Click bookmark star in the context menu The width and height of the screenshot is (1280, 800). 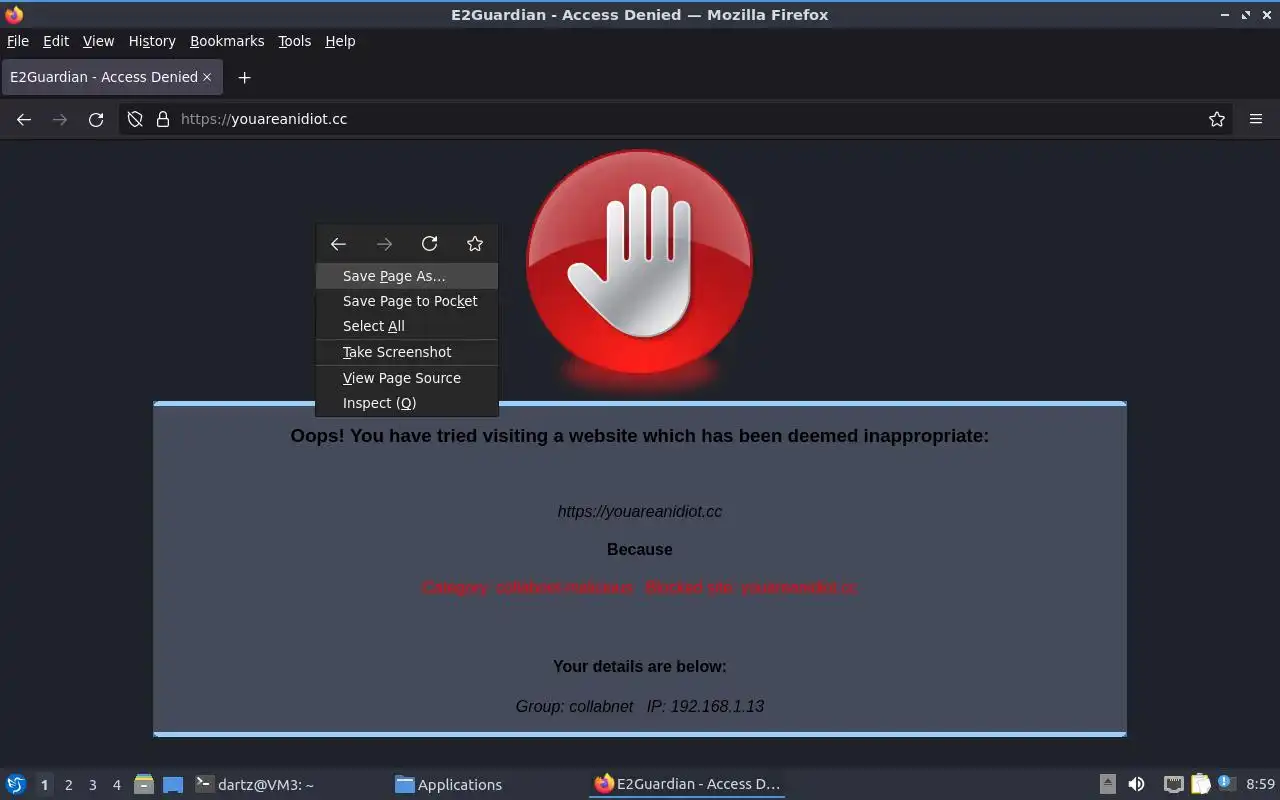click(475, 244)
